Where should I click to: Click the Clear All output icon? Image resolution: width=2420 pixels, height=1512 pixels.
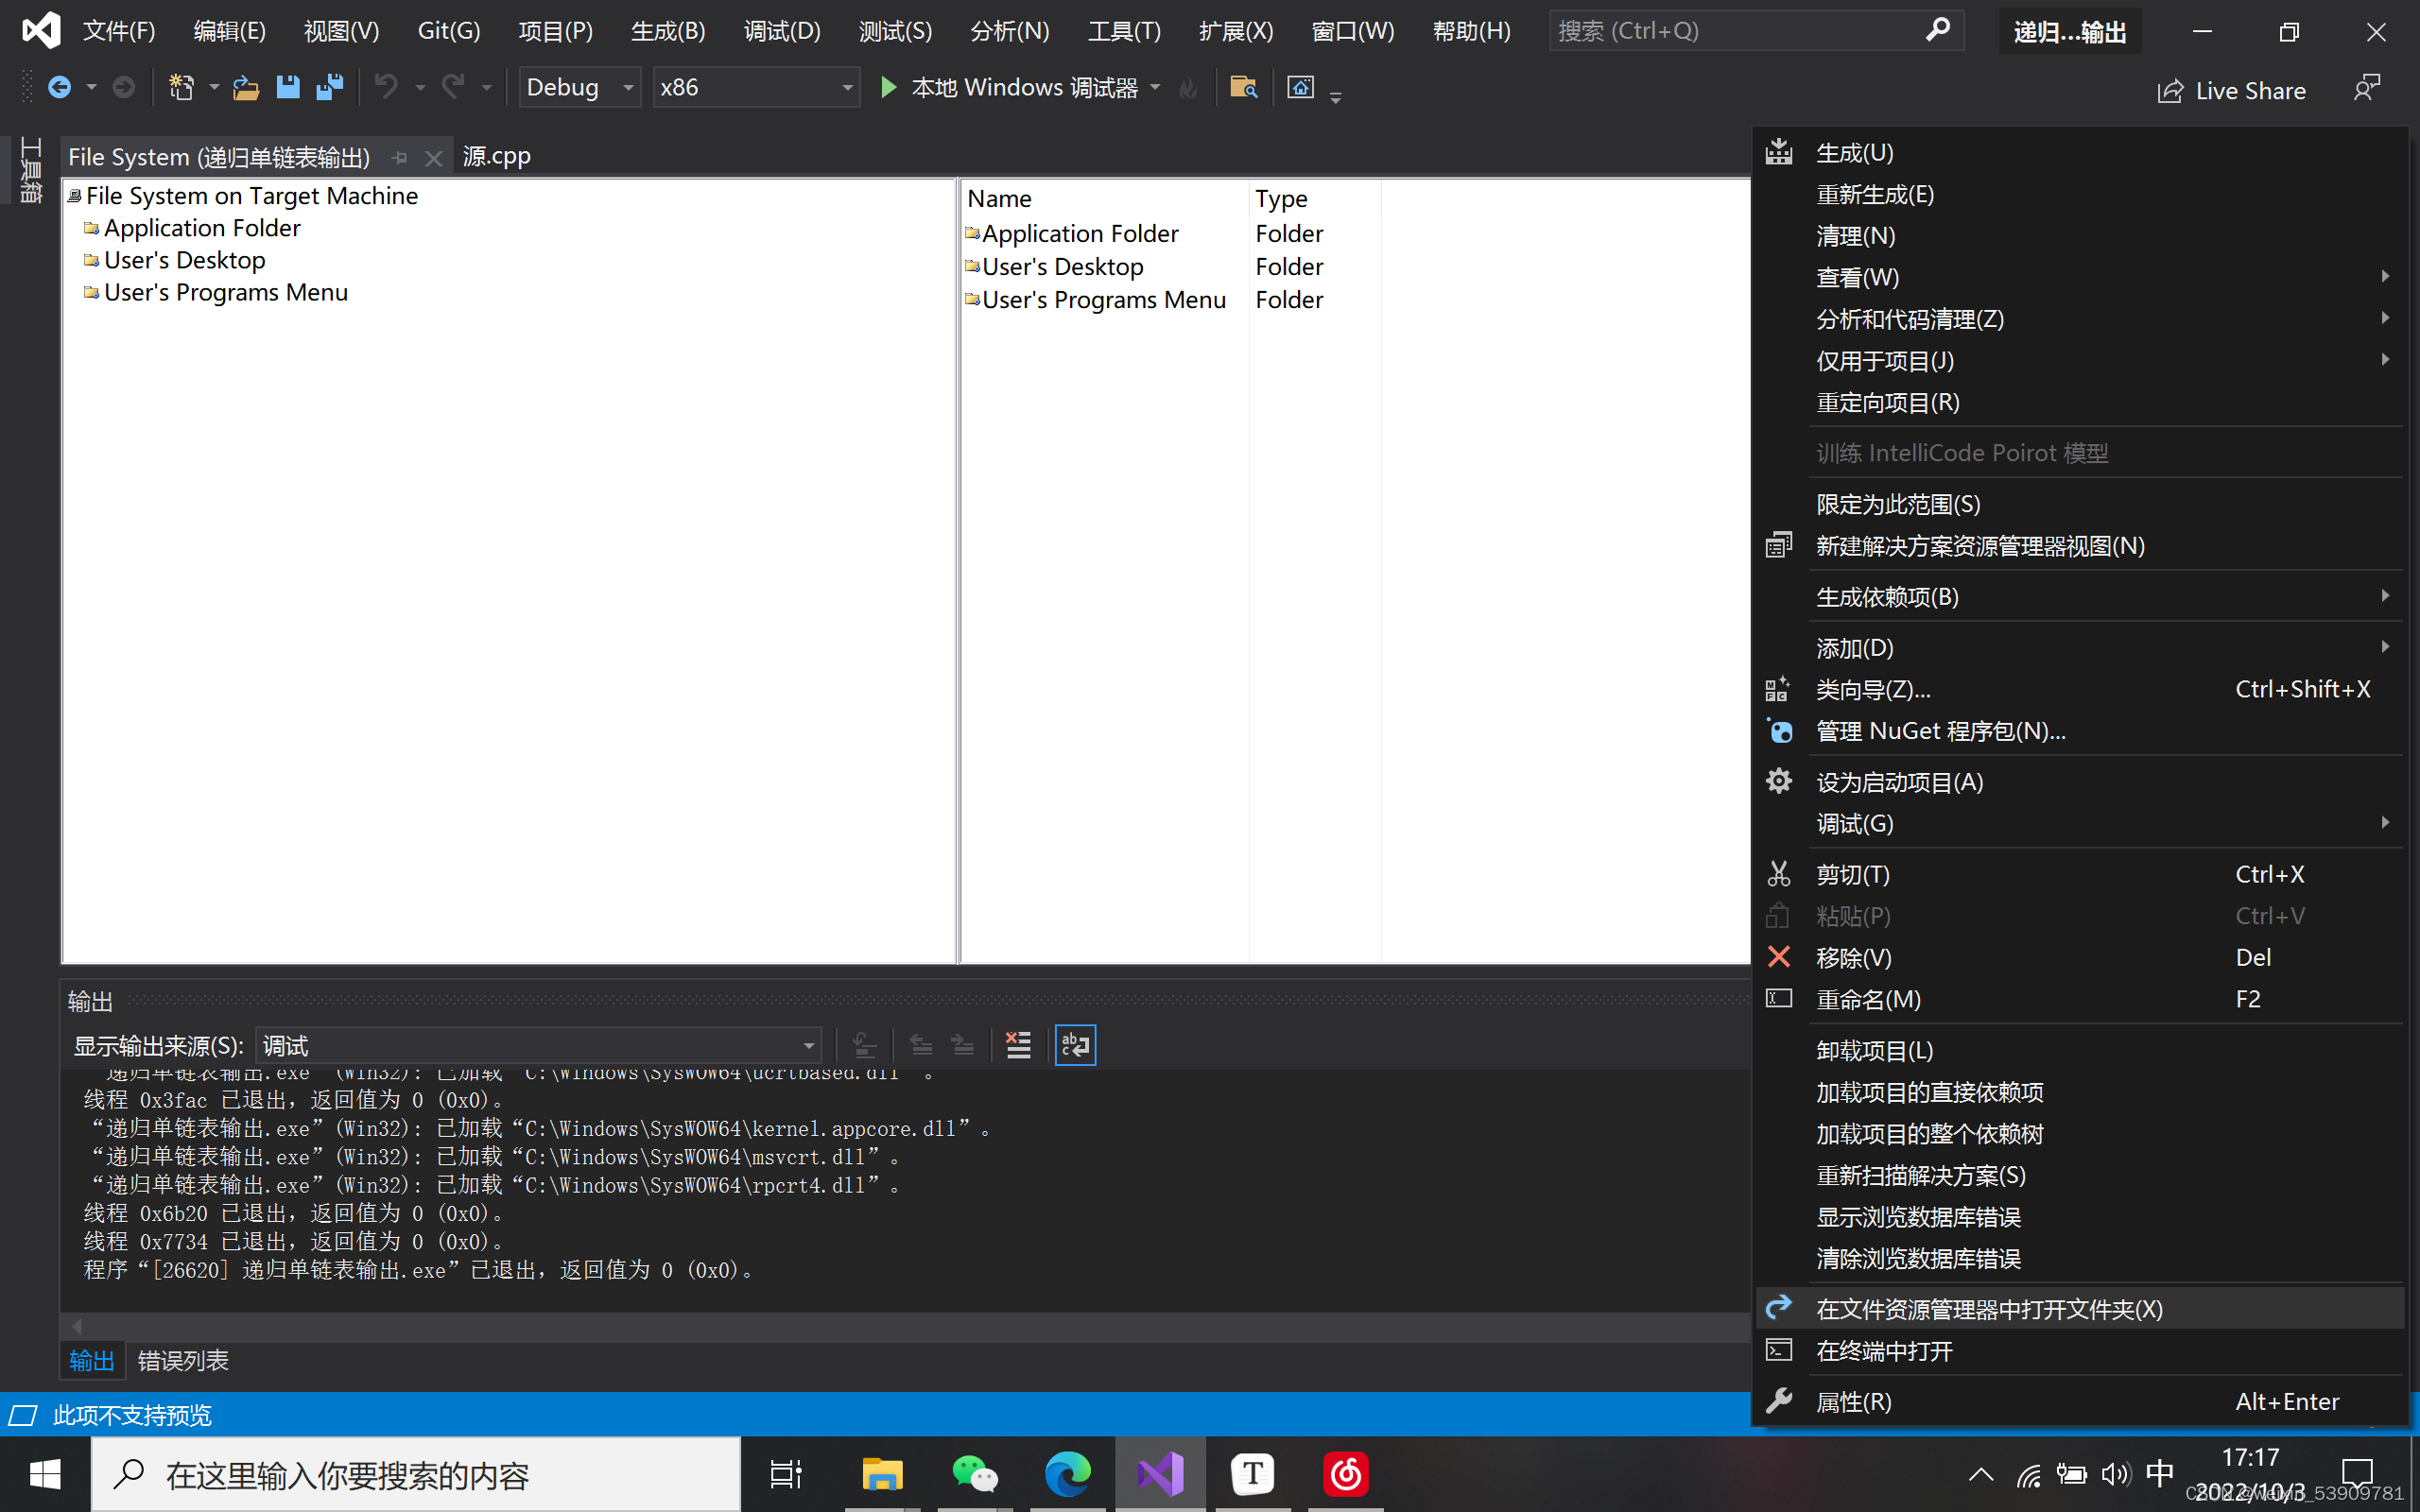1018,1045
